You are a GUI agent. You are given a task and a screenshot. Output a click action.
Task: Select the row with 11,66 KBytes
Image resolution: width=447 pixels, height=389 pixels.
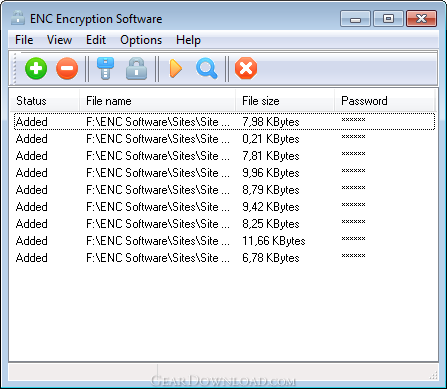pyautogui.click(x=224, y=241)
